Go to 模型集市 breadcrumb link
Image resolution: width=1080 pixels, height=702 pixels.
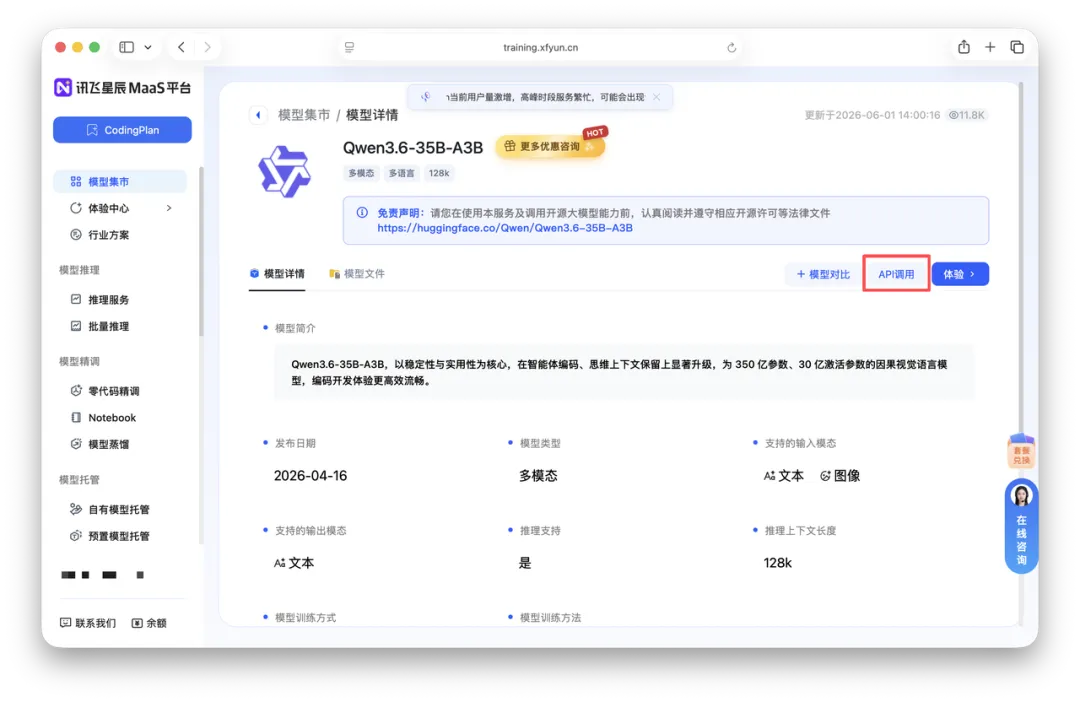point(304,115)
